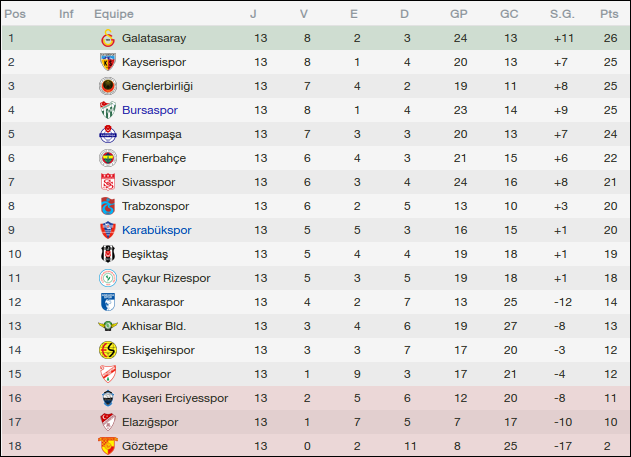This screenshot has height=457, width=631.
Task: Click the Kayserispor club badge
Action: (x=107, y=62)
